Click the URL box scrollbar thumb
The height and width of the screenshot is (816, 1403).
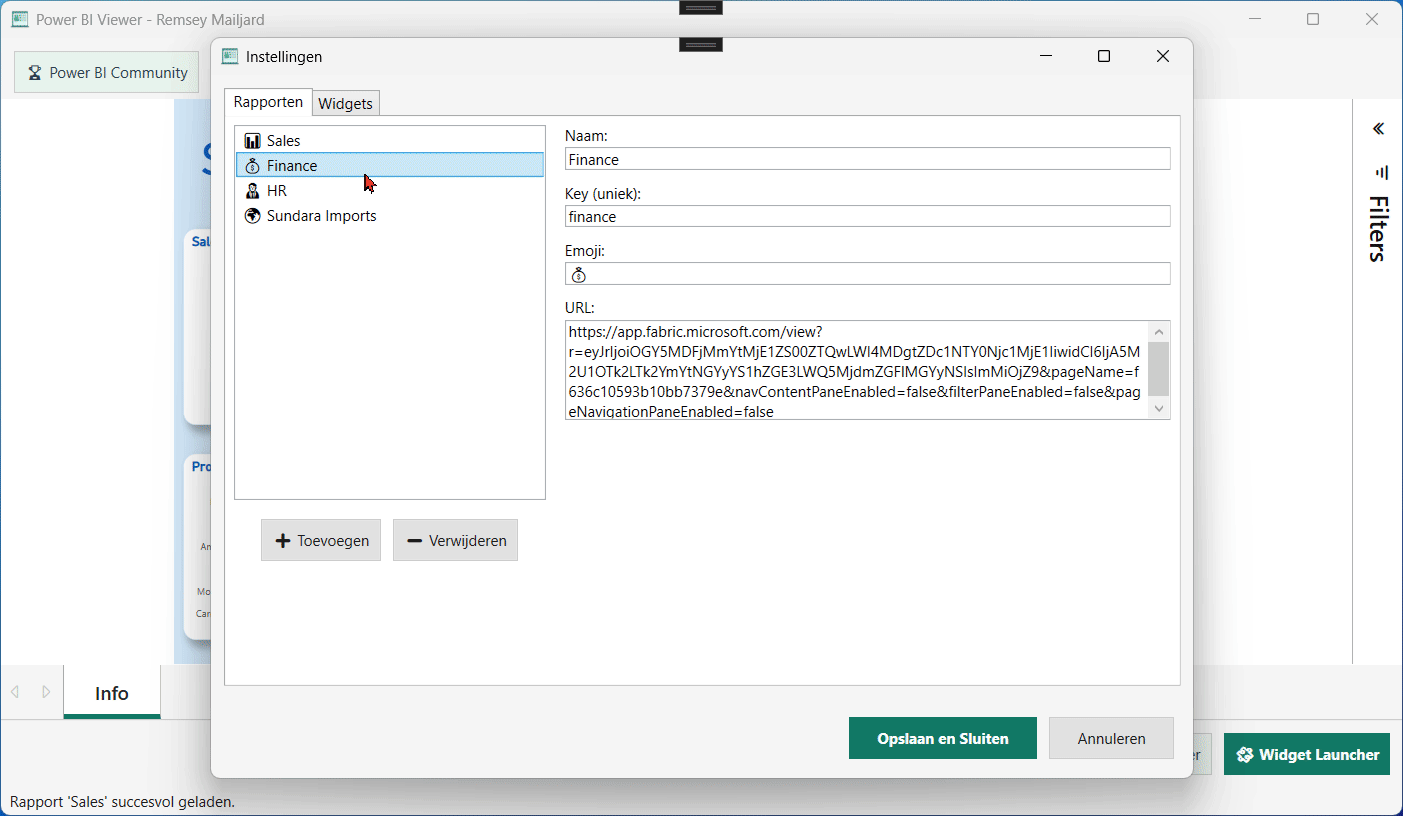[x=1158, y=369]
